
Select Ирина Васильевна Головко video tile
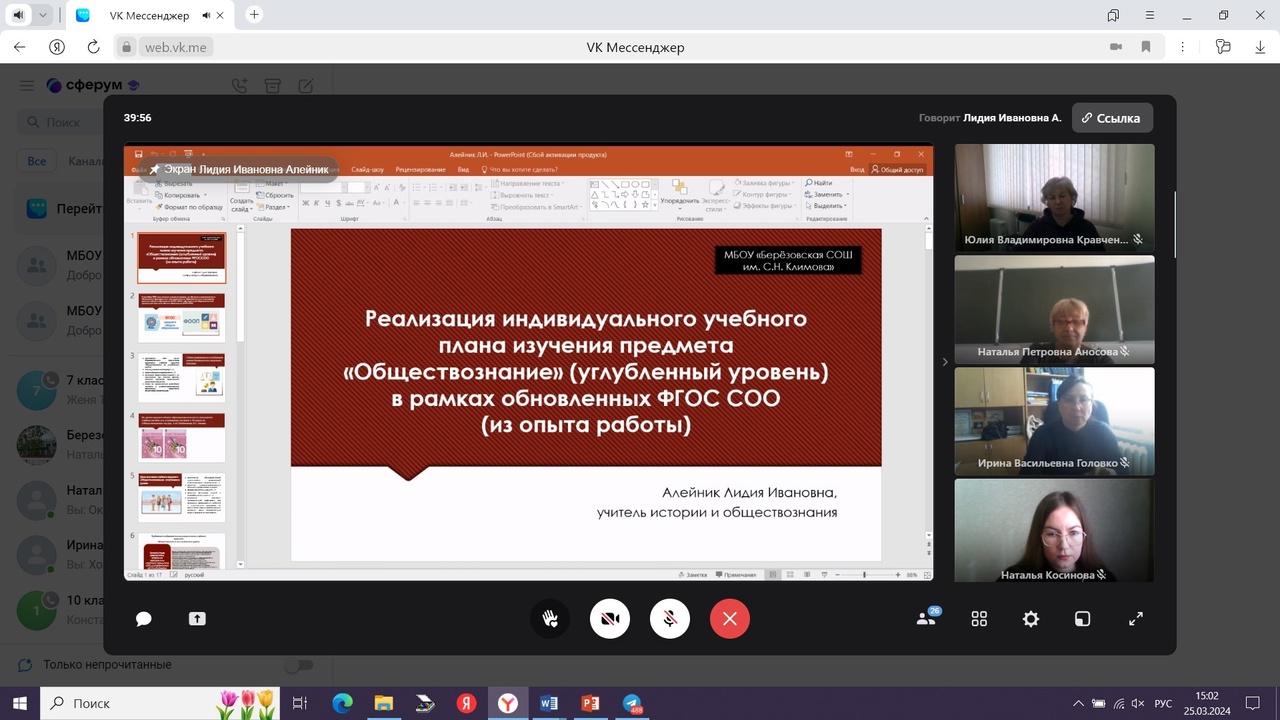[1054, 421]
